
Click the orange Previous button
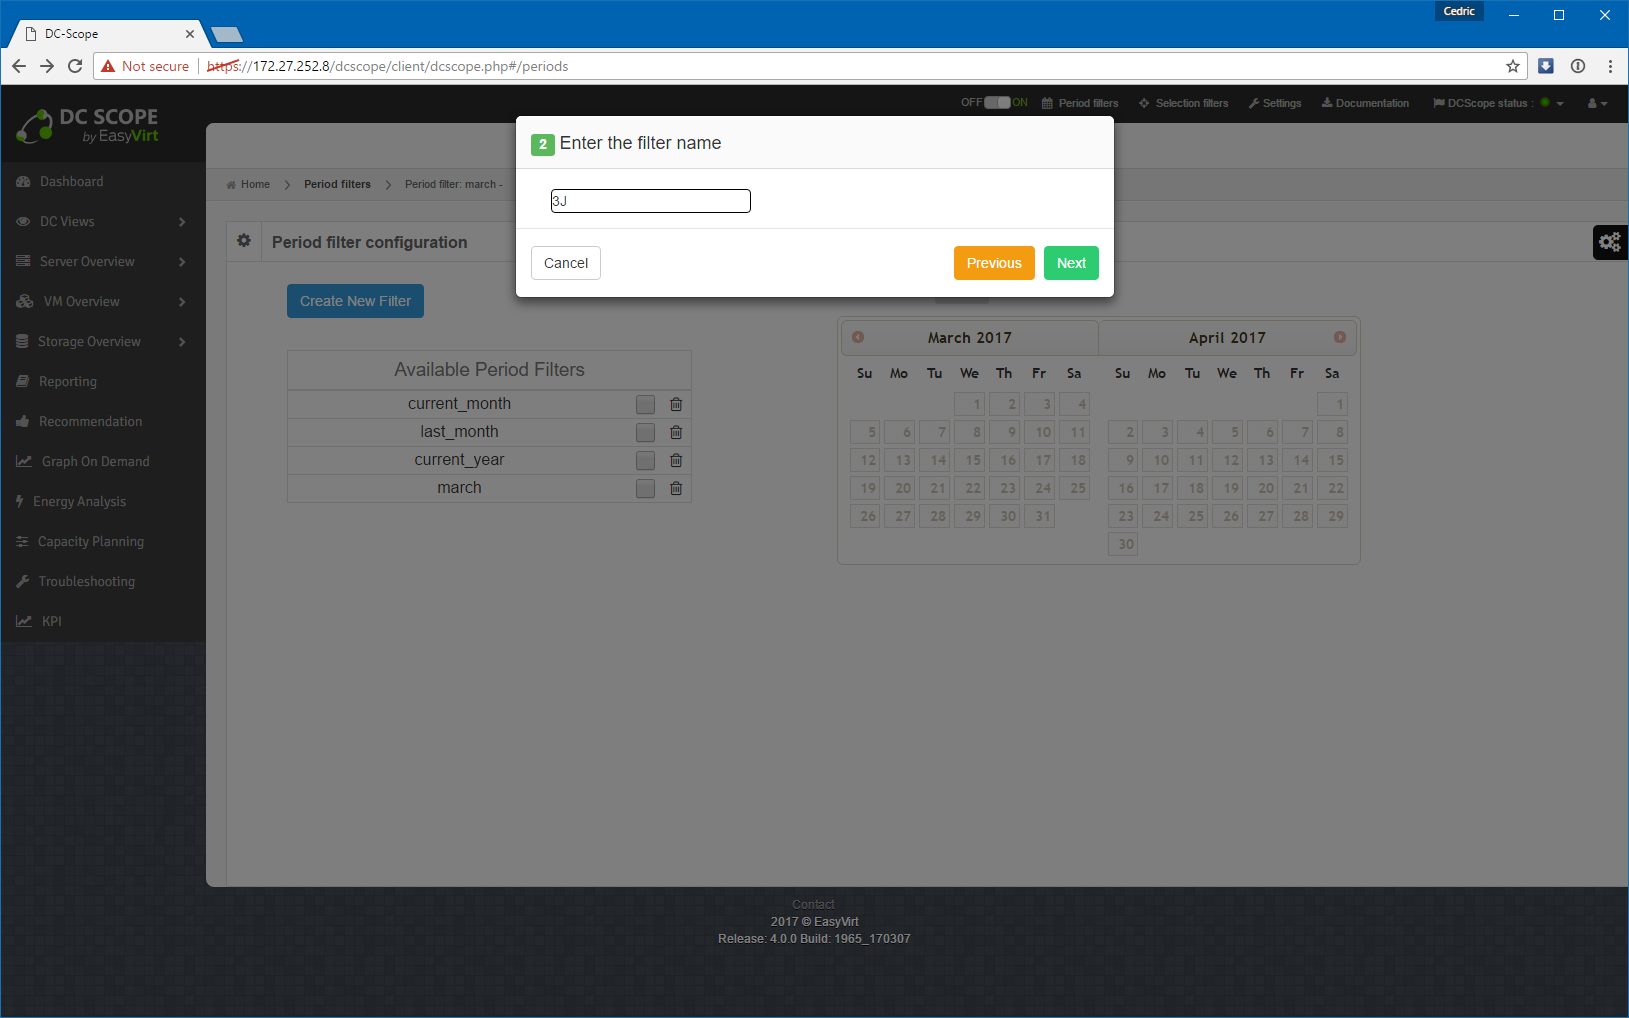[x=993, y=263]
